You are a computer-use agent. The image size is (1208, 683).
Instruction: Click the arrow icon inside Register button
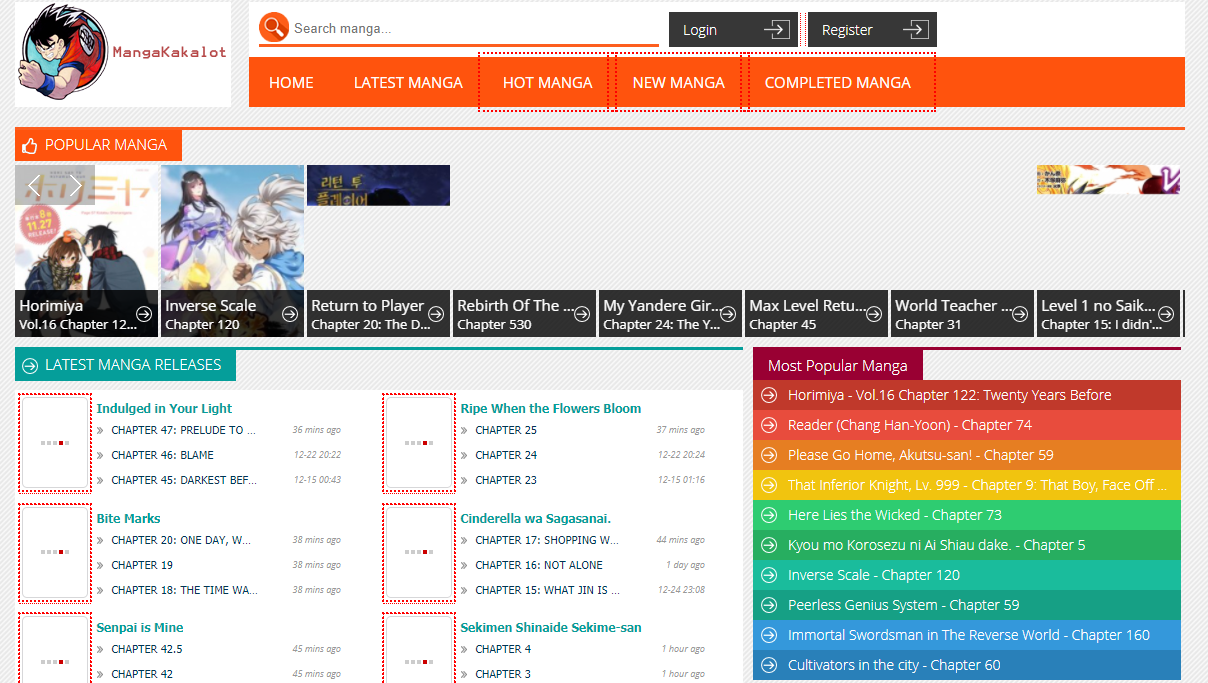click(915, 30)
